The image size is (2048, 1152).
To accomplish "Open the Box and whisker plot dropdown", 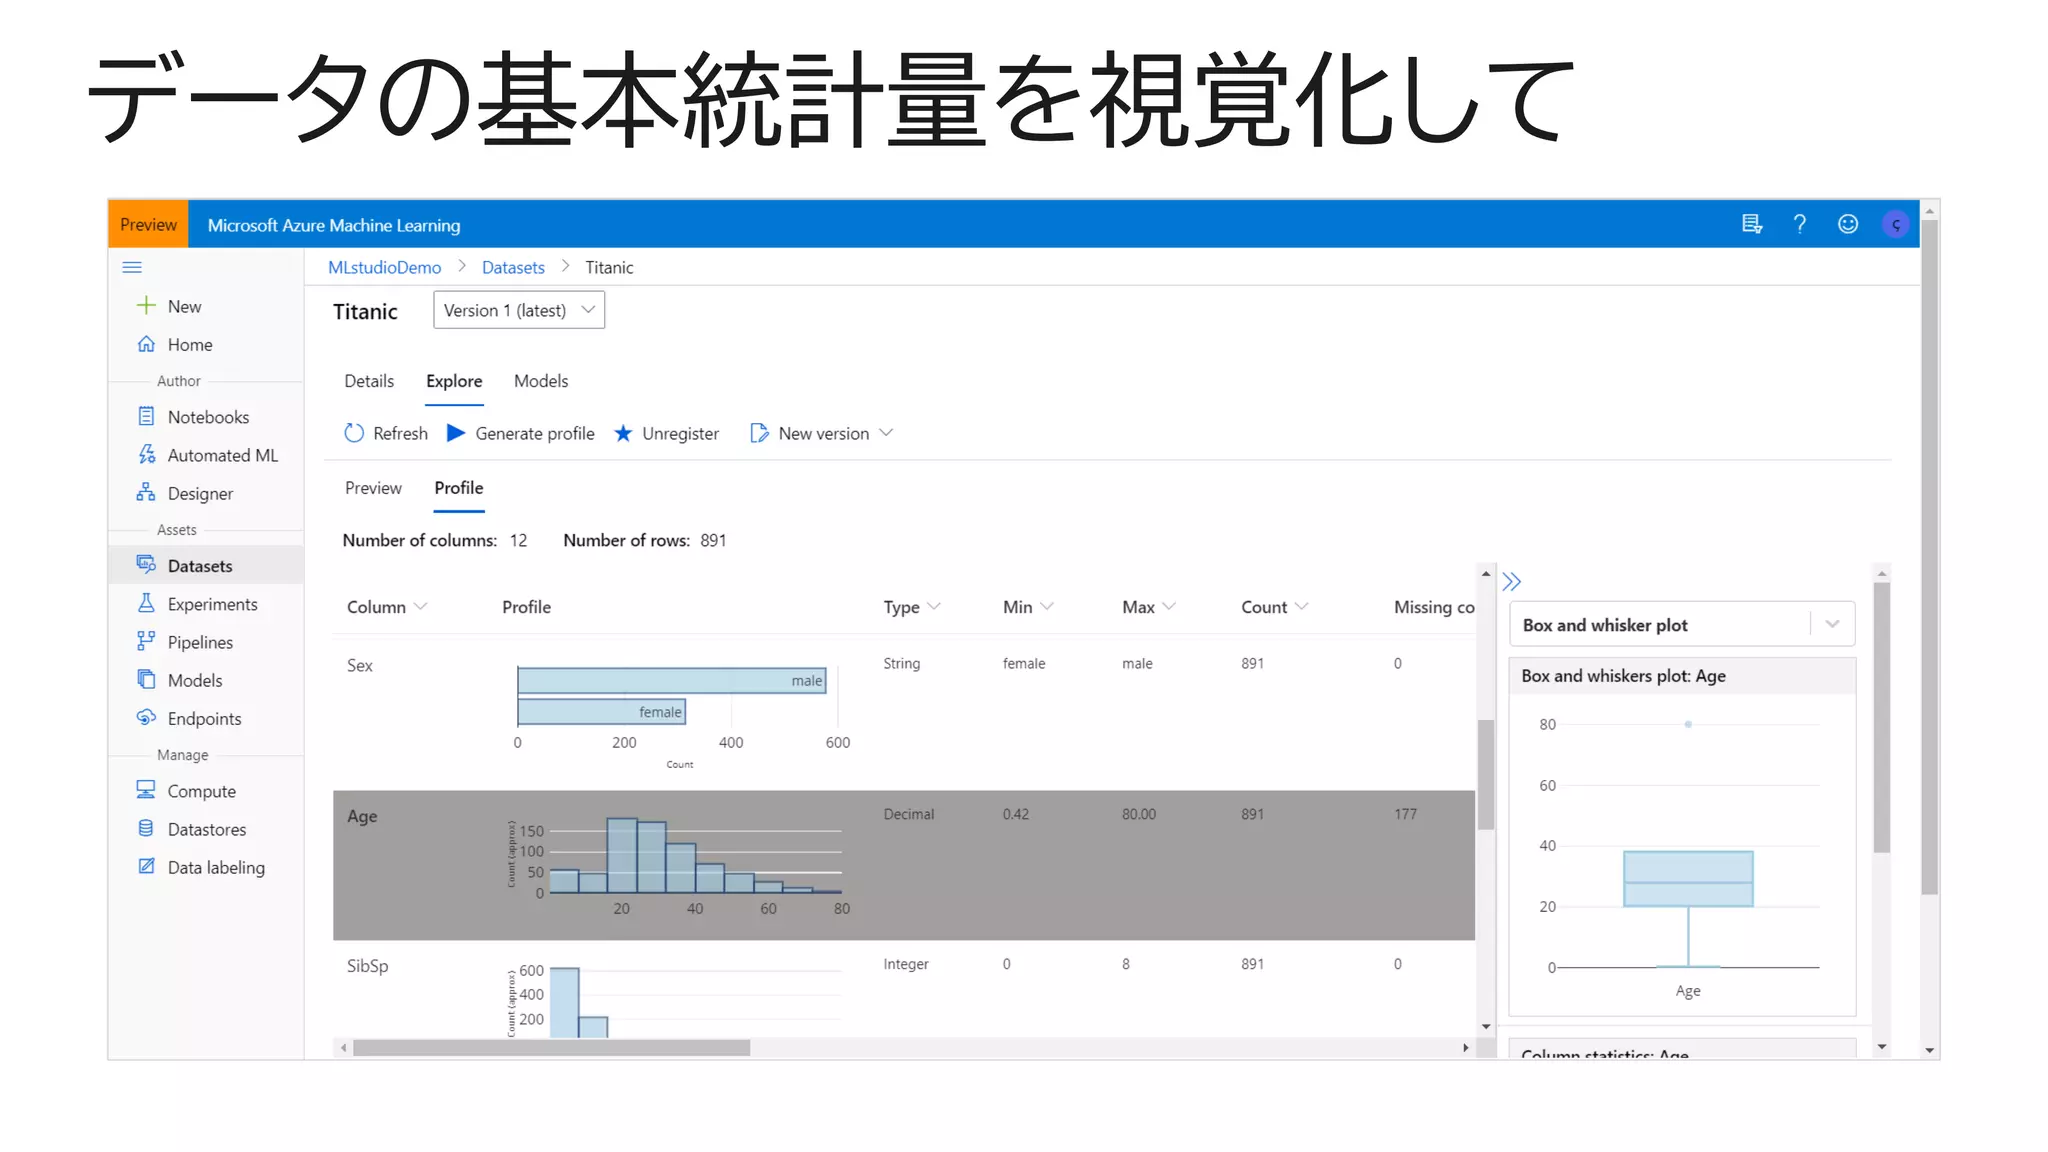I will [x=1682, y=624].
